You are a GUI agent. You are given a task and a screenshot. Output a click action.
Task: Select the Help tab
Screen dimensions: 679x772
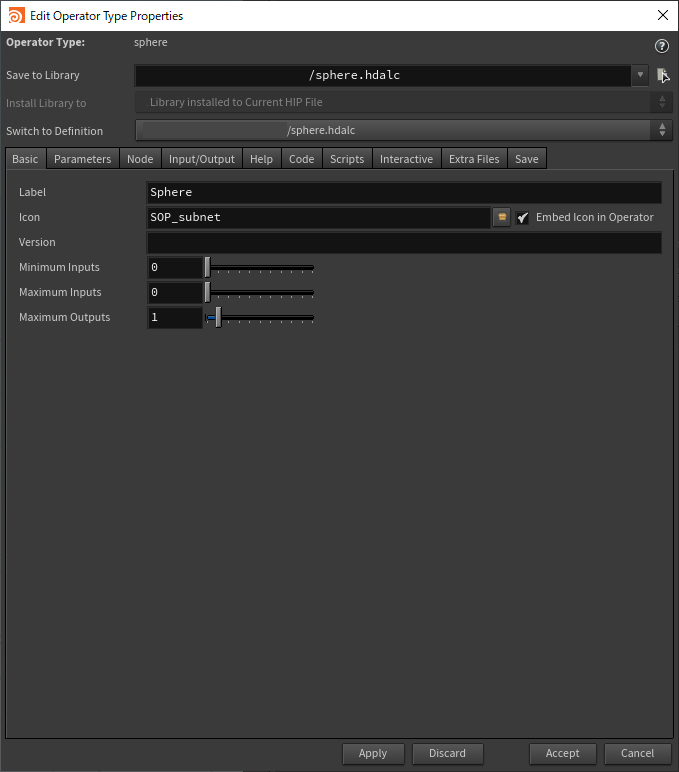point(261,159)
